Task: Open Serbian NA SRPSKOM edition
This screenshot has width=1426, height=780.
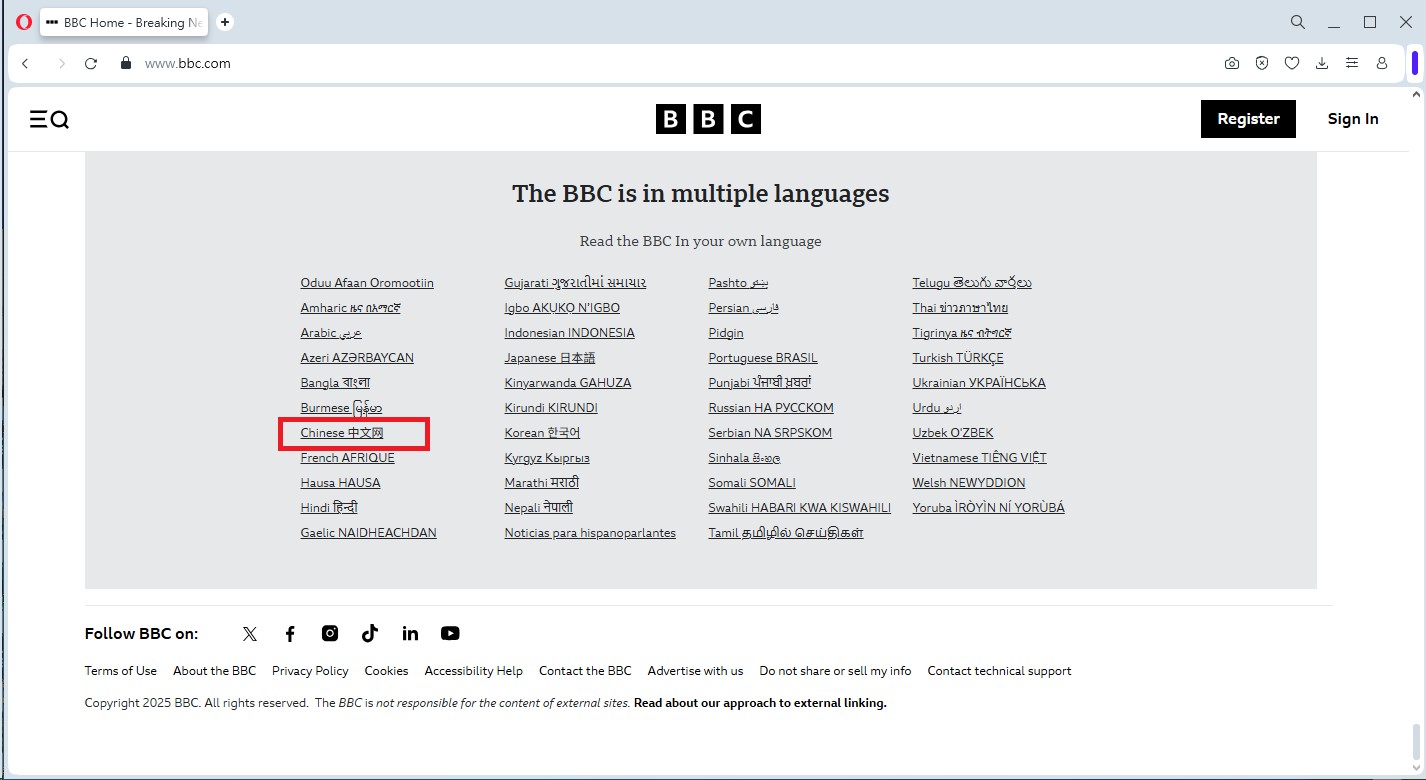Action: click(770, 433)
